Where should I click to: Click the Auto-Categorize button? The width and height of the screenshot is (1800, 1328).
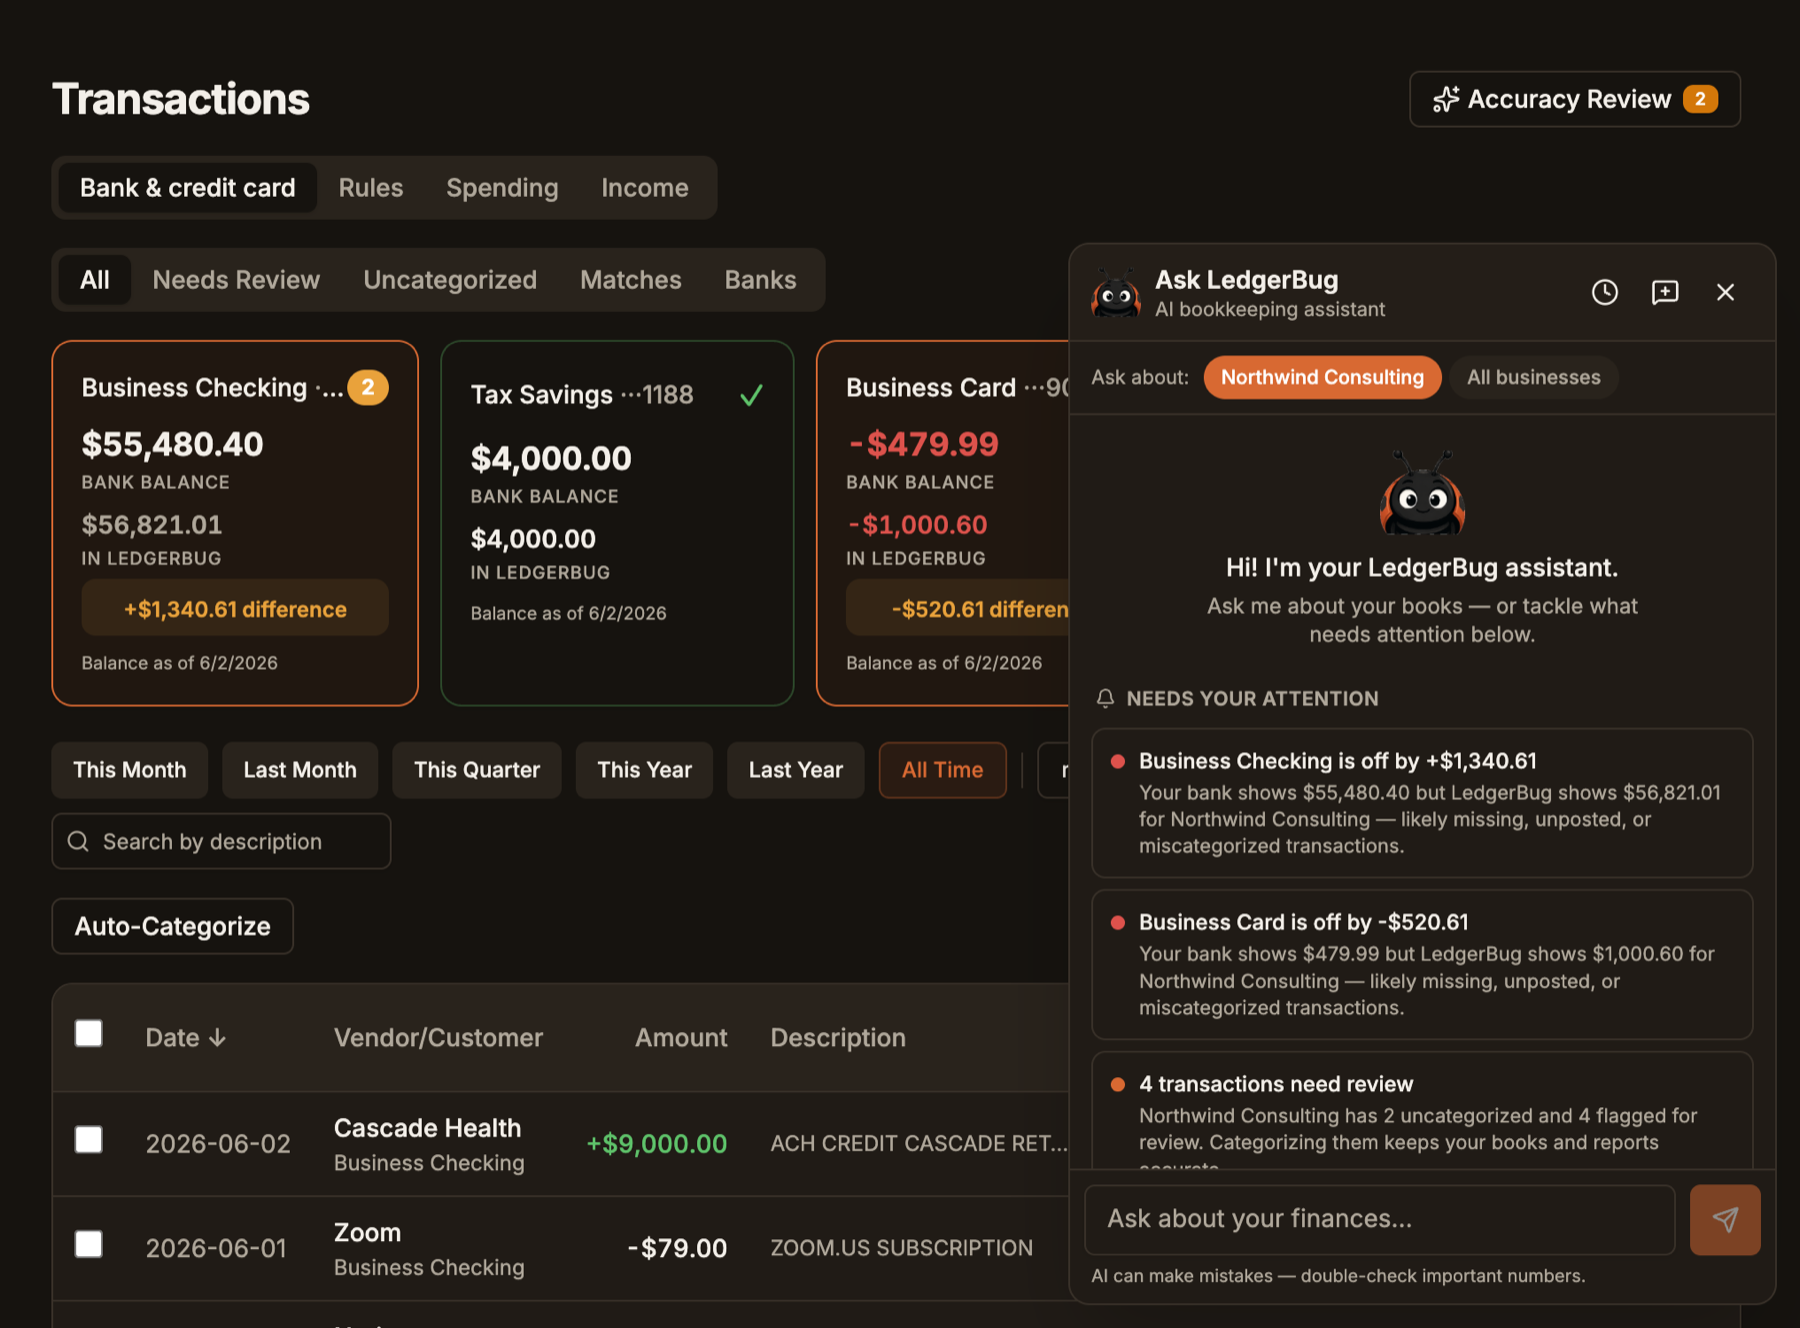tap(172, 926)
